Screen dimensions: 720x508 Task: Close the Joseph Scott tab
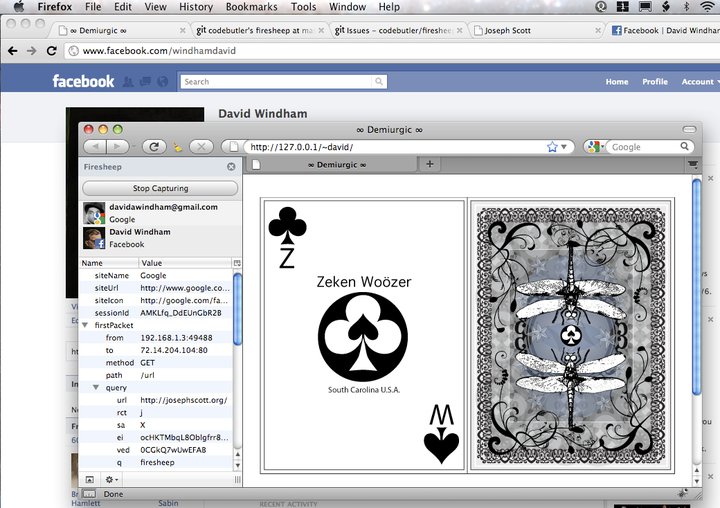(597, 30)
